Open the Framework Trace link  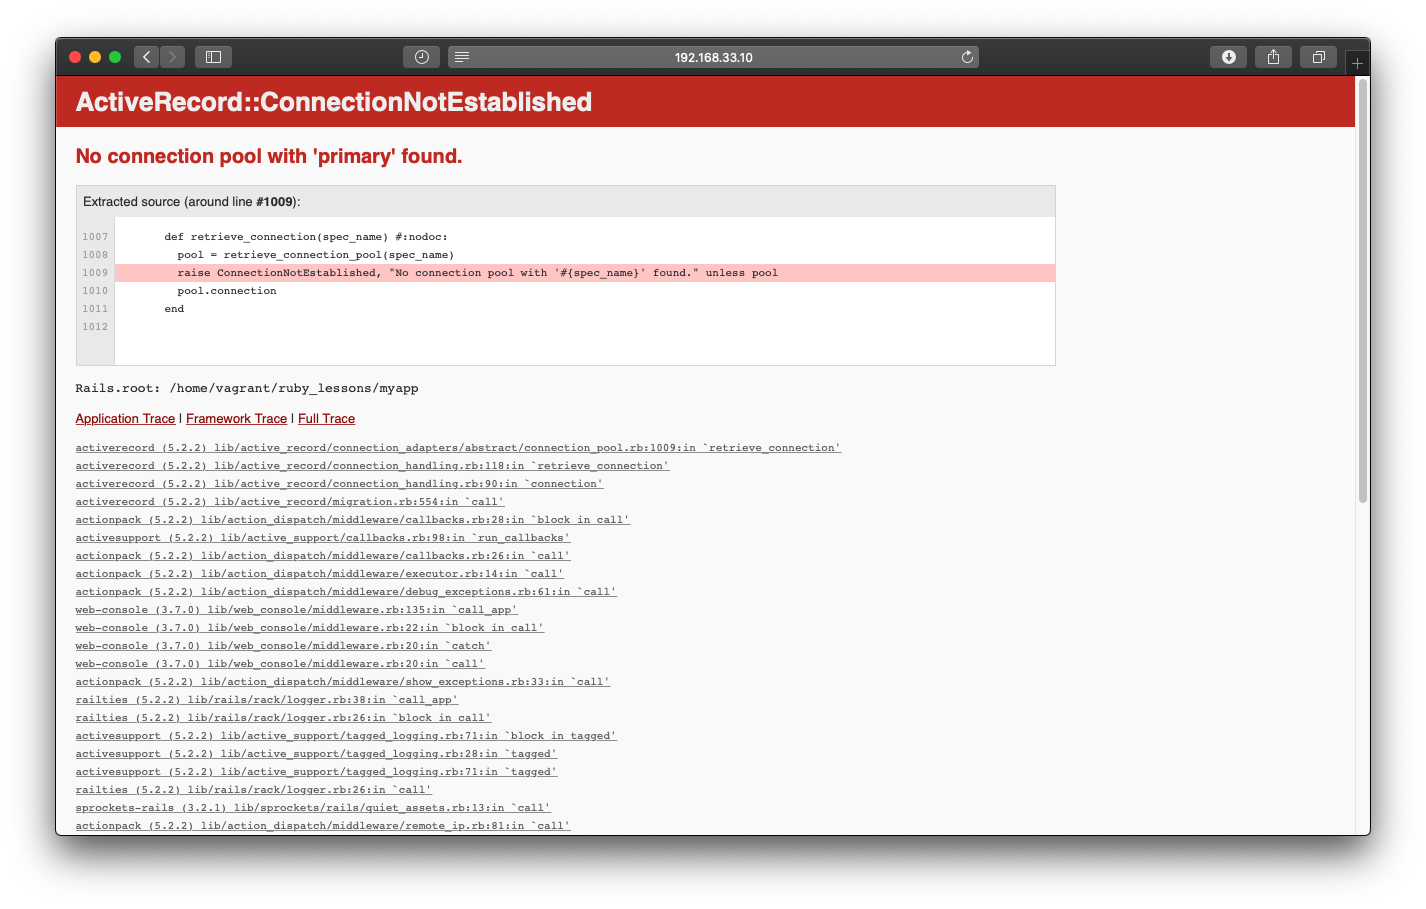(236, 419)
